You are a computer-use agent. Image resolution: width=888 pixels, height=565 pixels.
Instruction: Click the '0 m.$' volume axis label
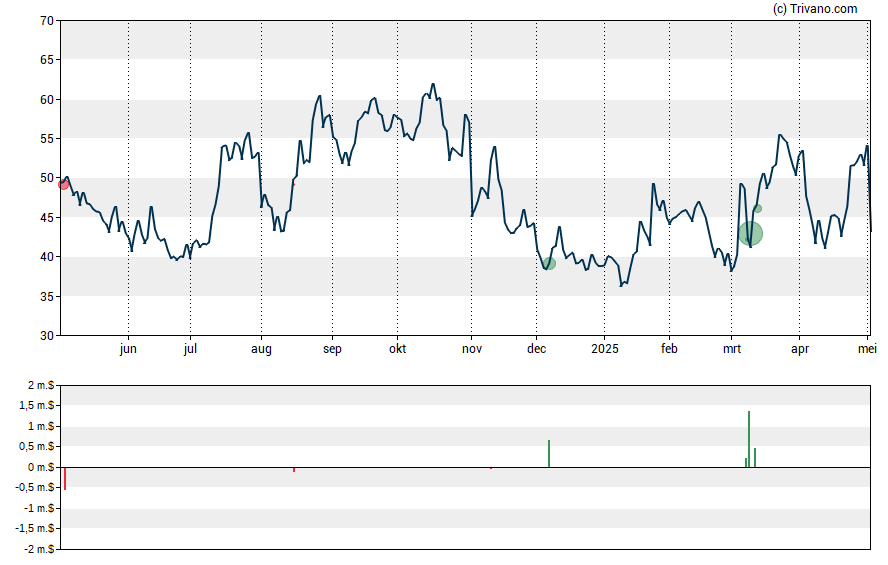pos(41,467)
